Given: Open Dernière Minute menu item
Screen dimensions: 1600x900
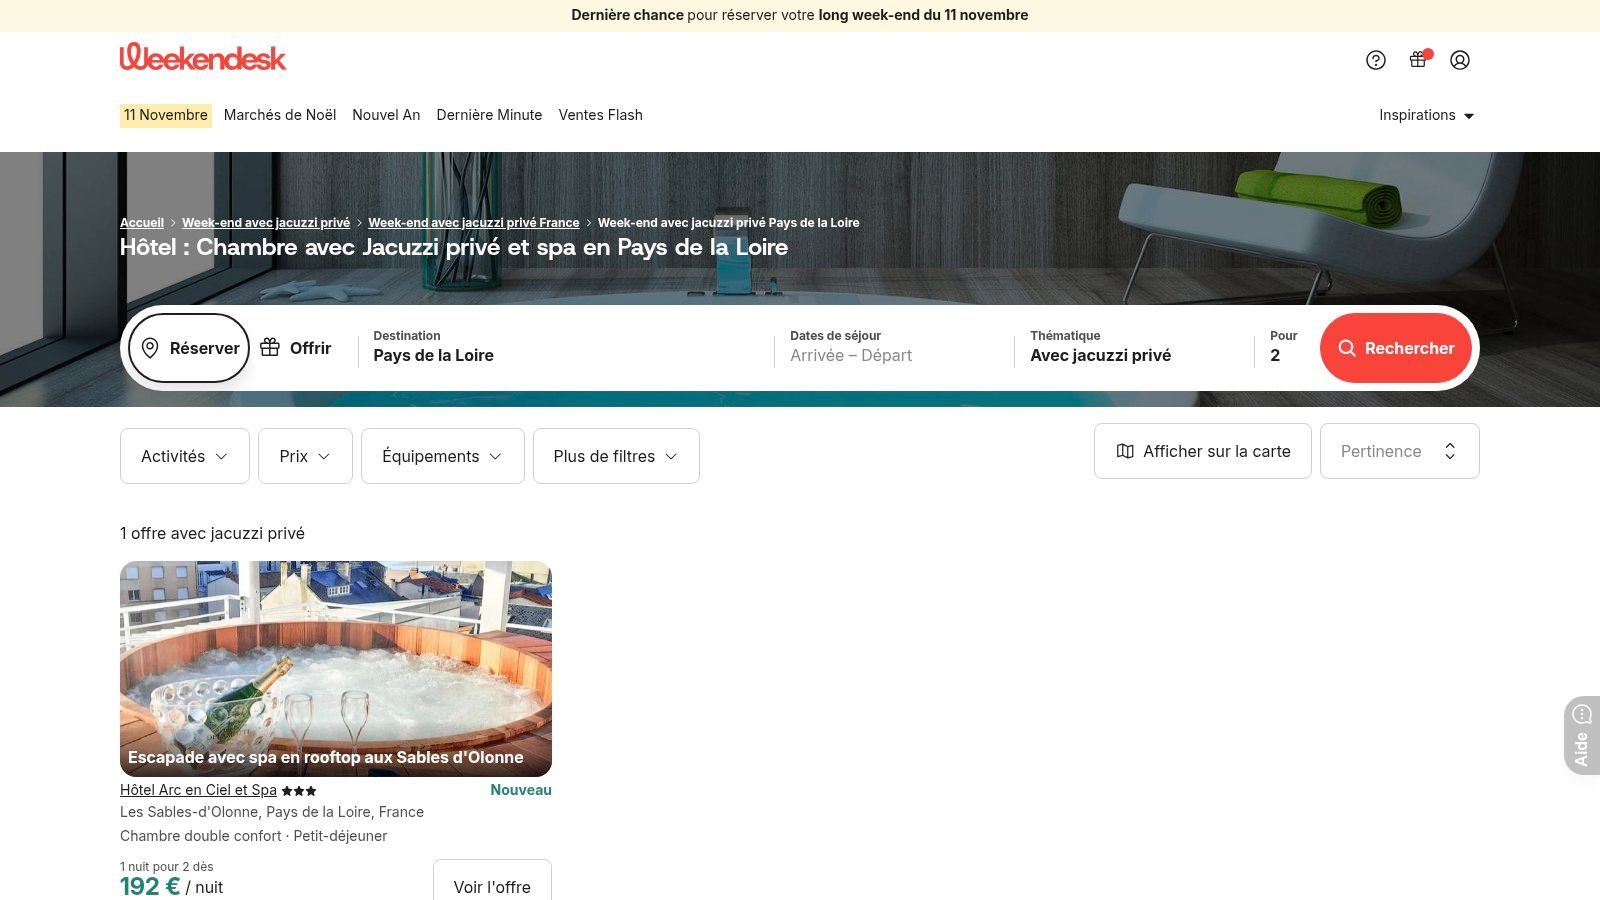Looking at the screenshot, I should click(489, 115).
